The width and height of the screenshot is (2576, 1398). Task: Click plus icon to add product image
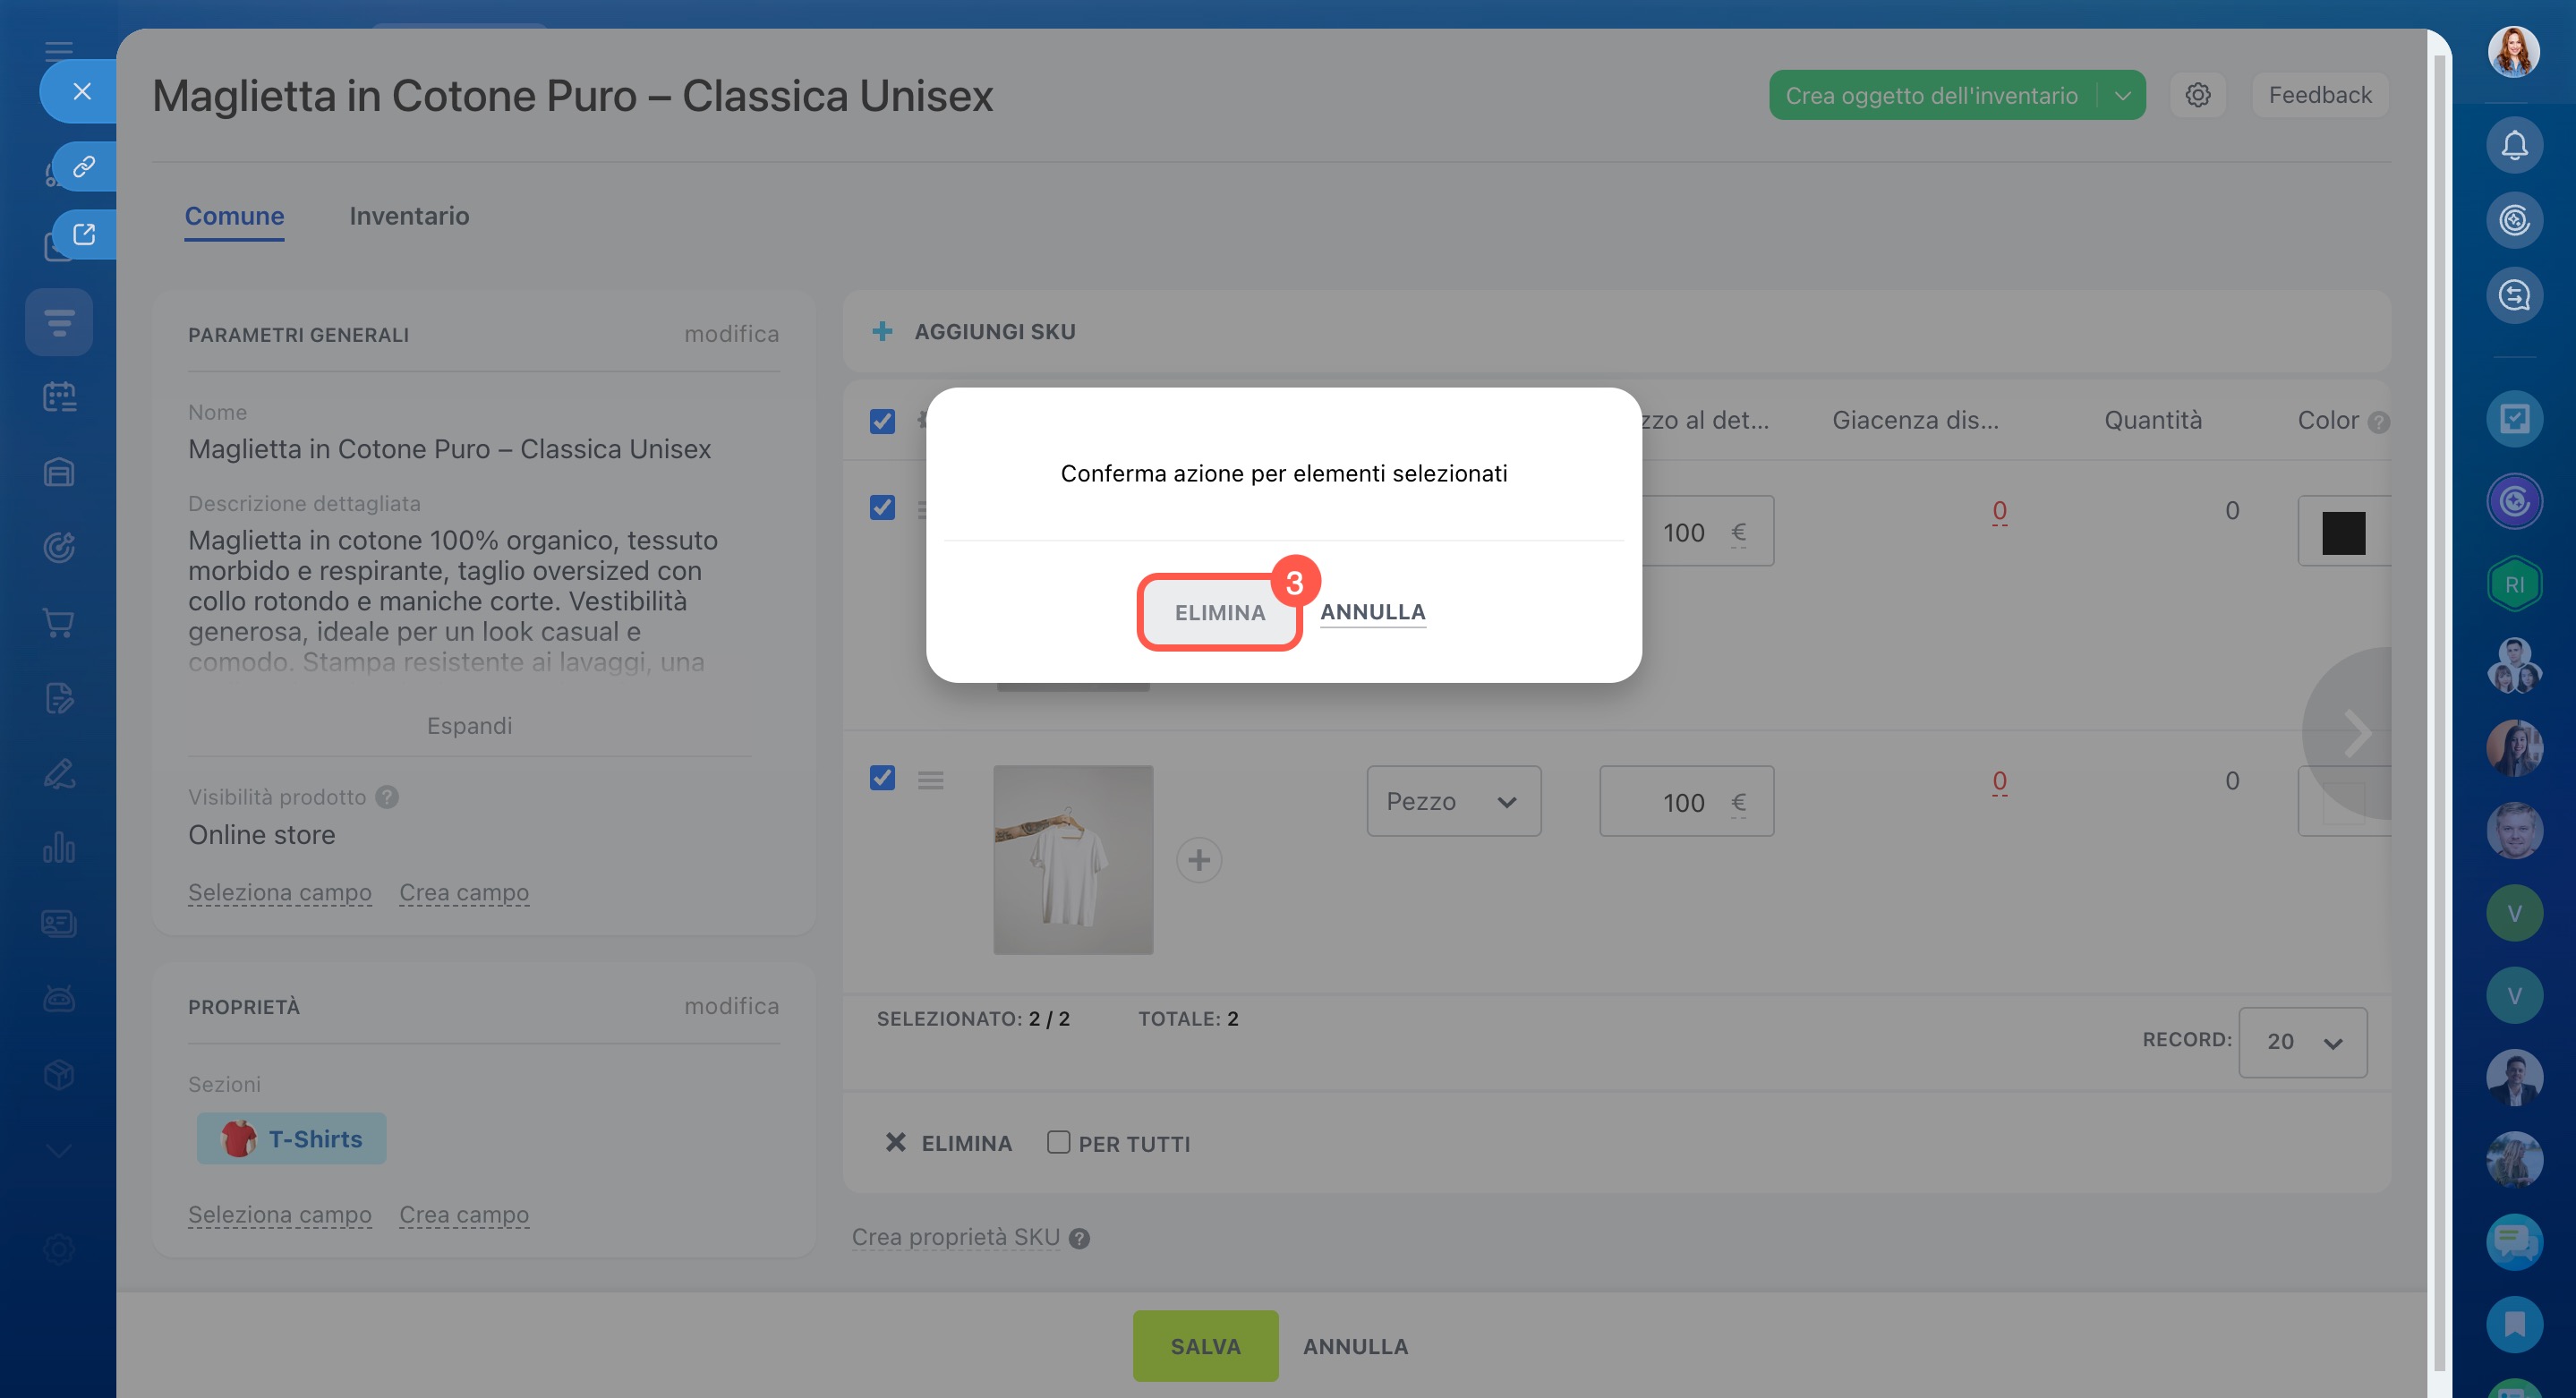pos(1198,860)
